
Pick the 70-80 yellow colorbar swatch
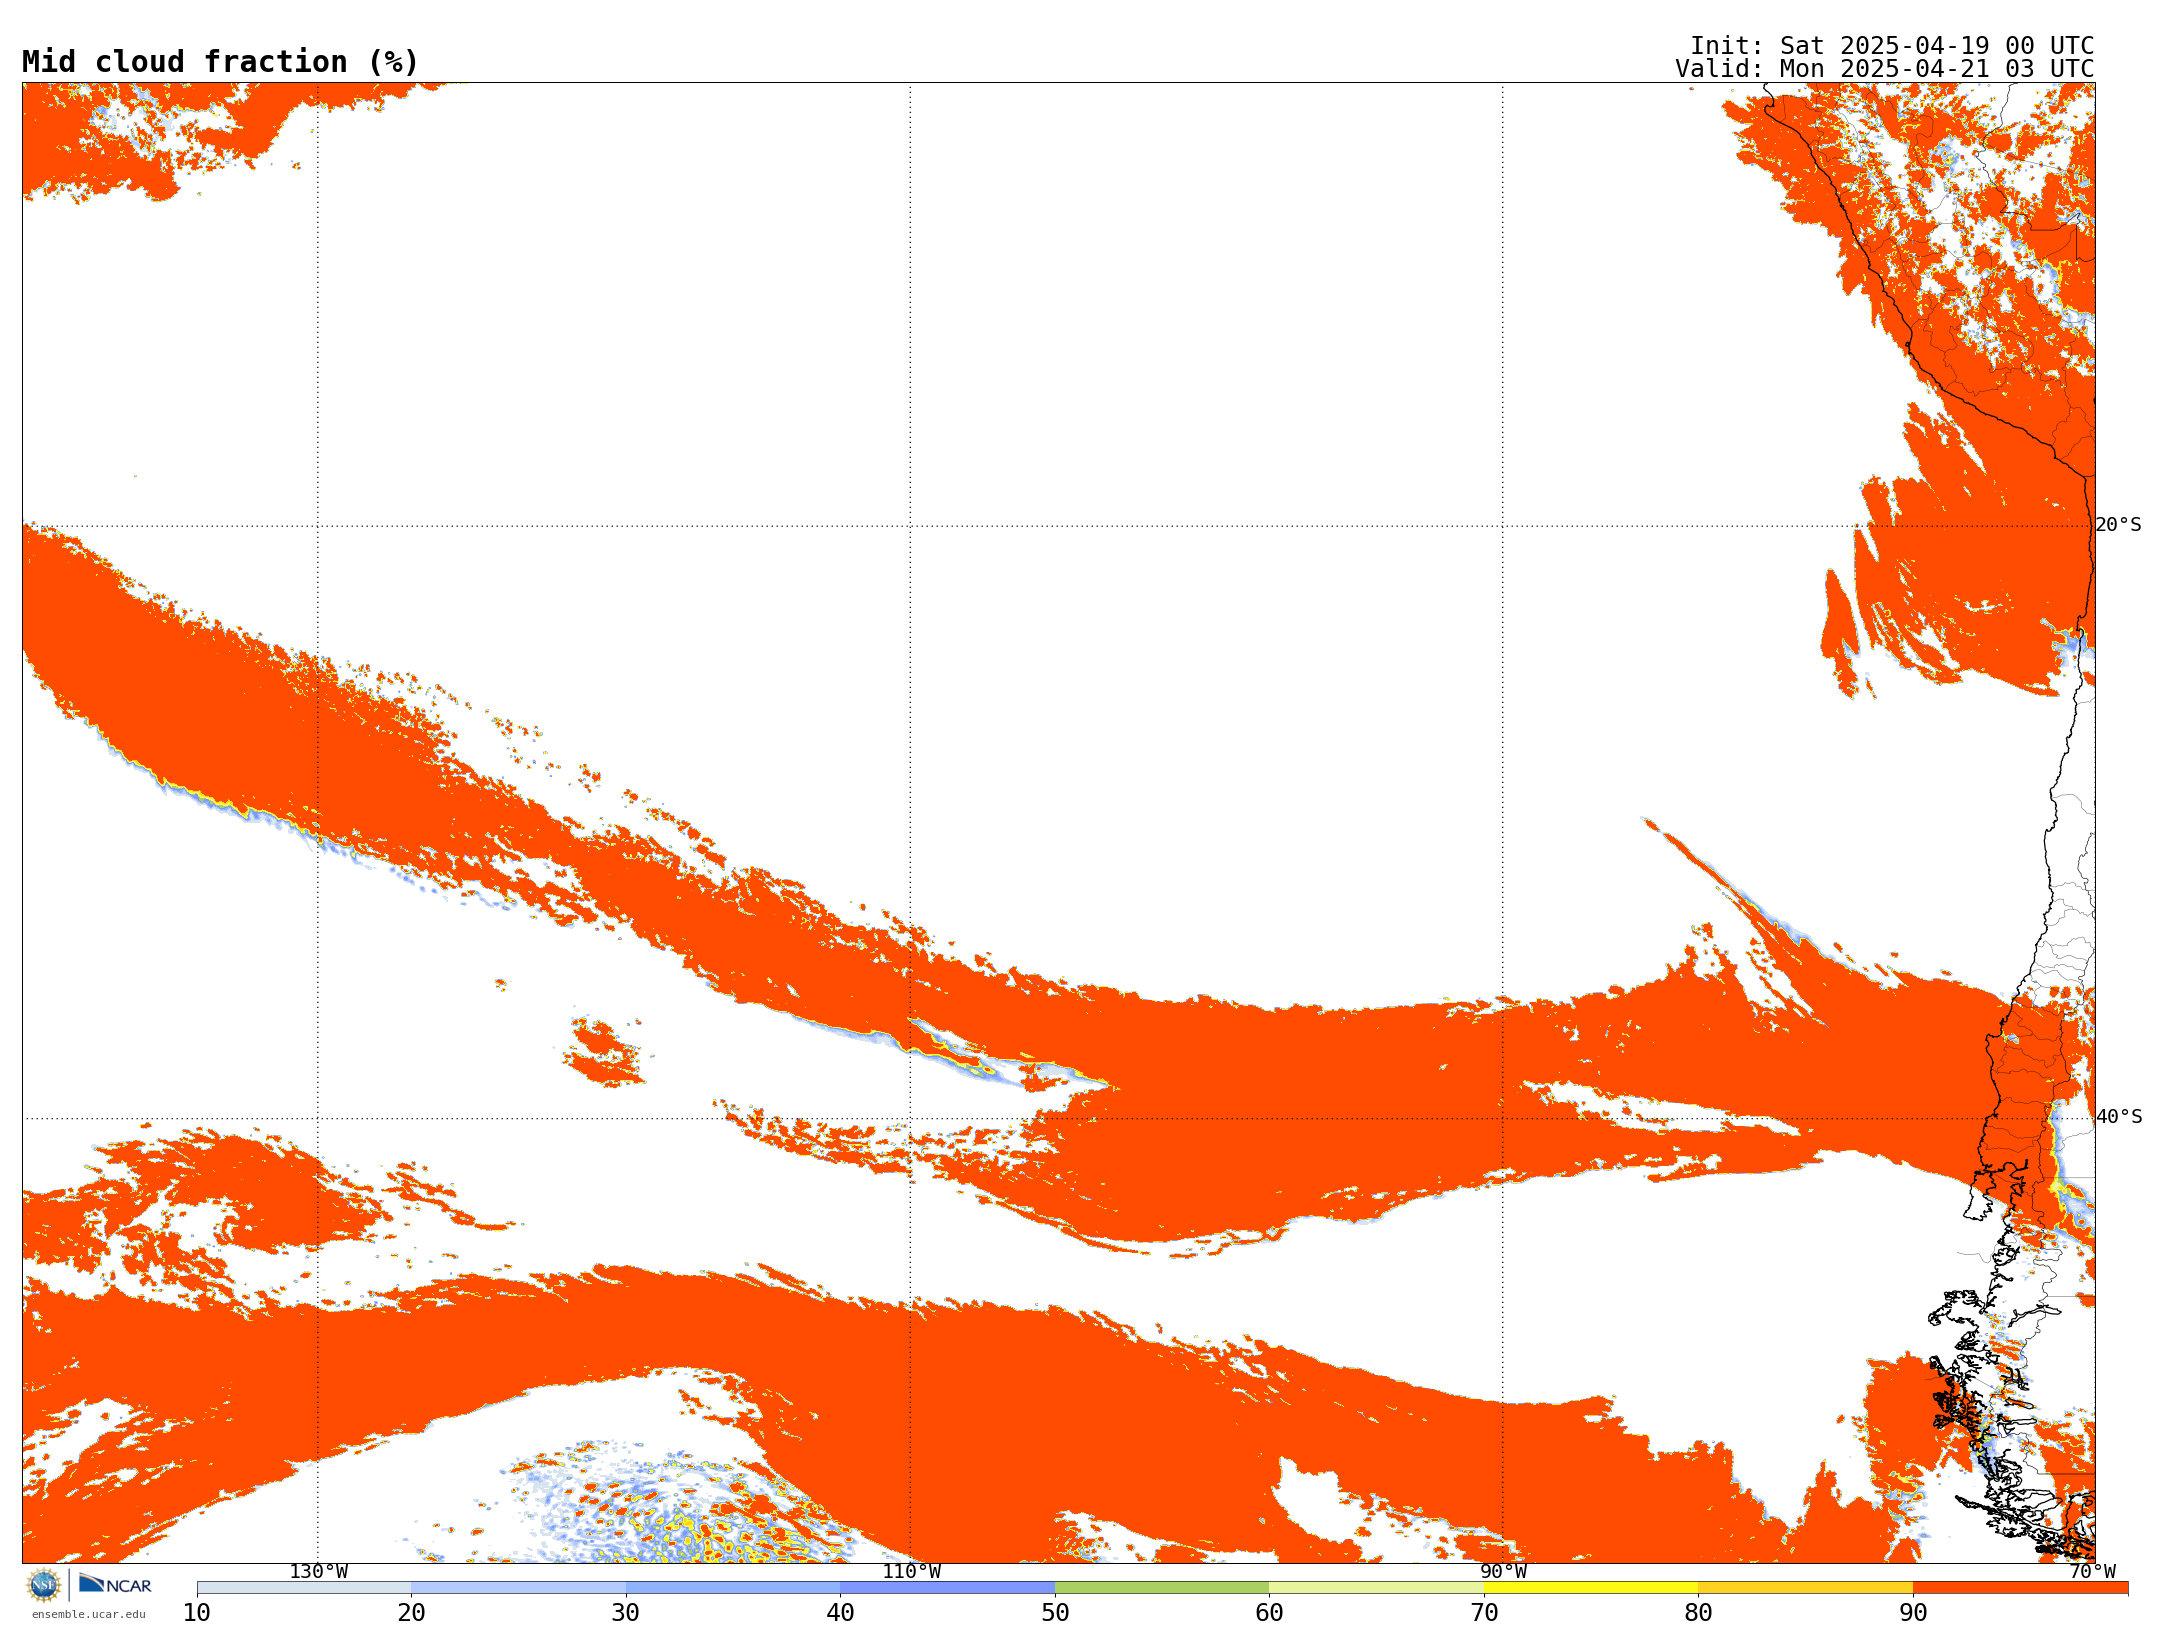coord(1591,1588)
